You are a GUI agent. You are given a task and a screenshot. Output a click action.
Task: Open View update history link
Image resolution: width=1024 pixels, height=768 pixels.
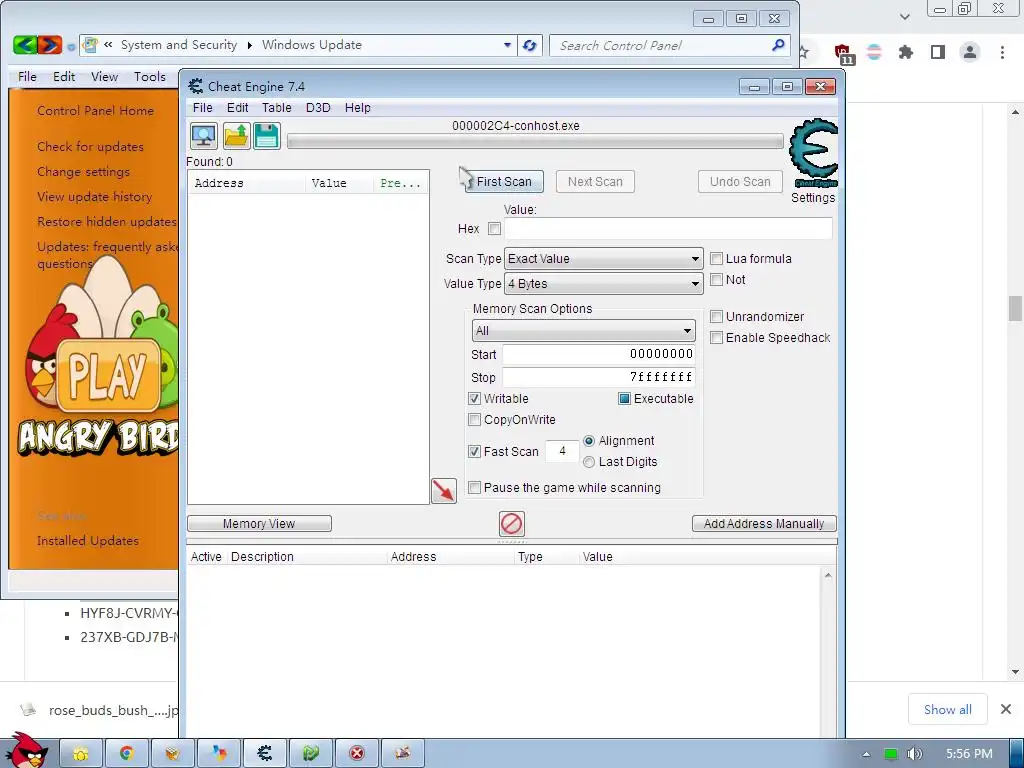pyautogui.click(x=95, y=197)
